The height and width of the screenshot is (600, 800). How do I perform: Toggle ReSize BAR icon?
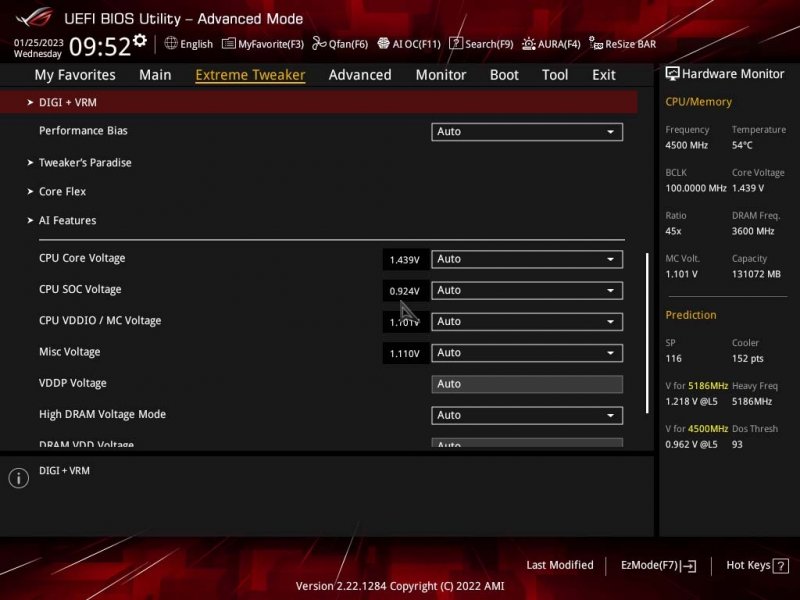pyautogui.click(x=595, y=43)
